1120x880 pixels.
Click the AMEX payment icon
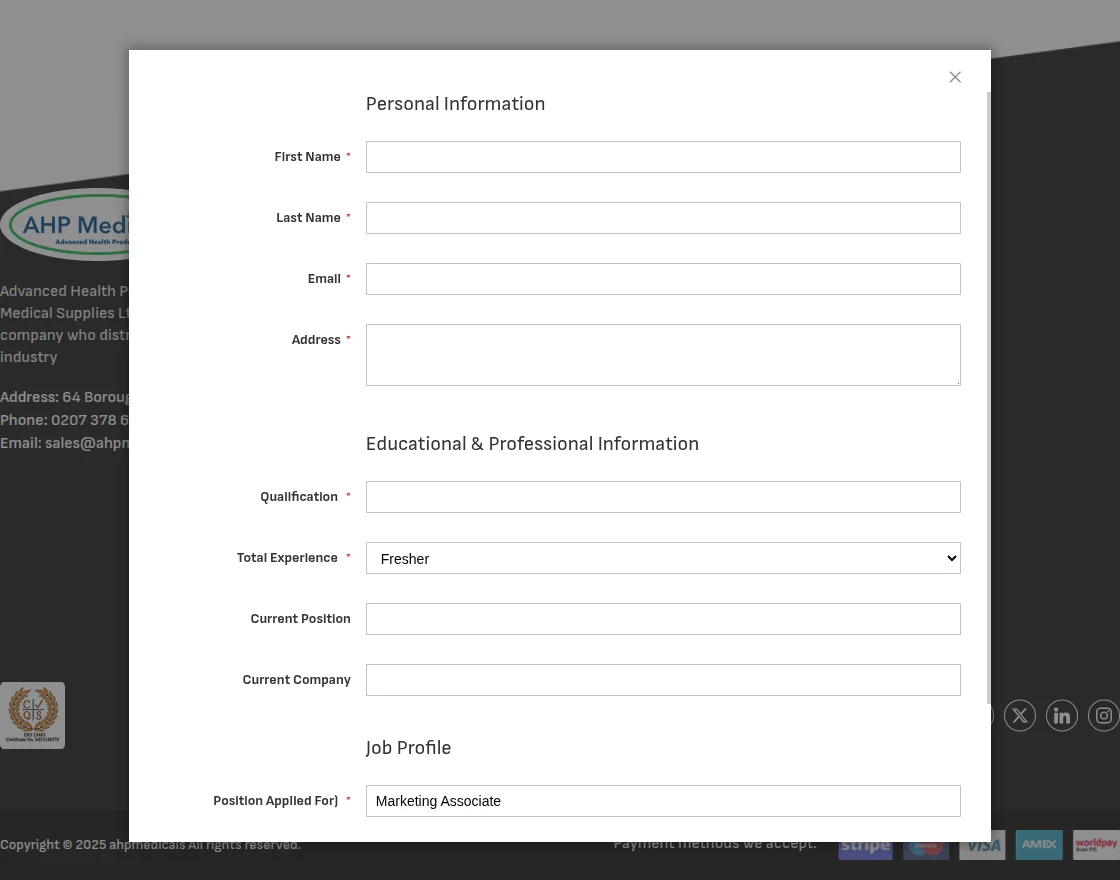coord(1039,845)
